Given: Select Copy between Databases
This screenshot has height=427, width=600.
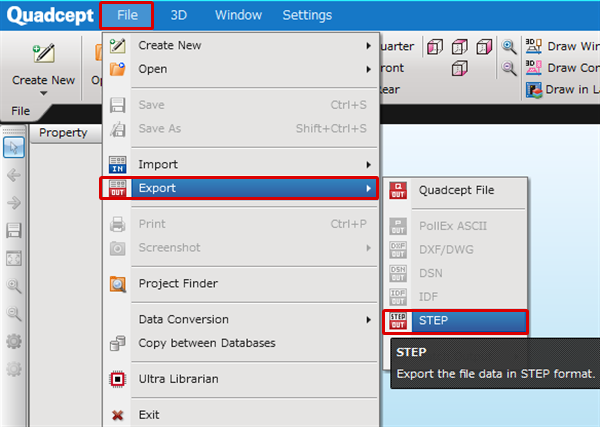Looking at the screenshot, I should (241, 343).
